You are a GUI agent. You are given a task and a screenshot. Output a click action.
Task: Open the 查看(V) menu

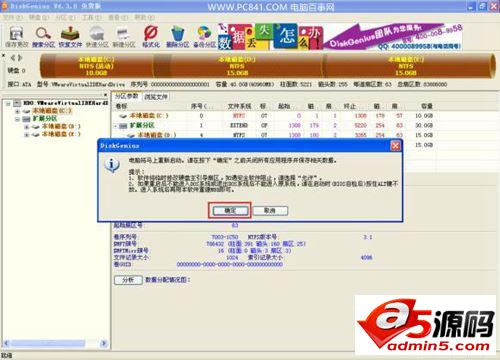pyautogui.click(x=118, y=17)
